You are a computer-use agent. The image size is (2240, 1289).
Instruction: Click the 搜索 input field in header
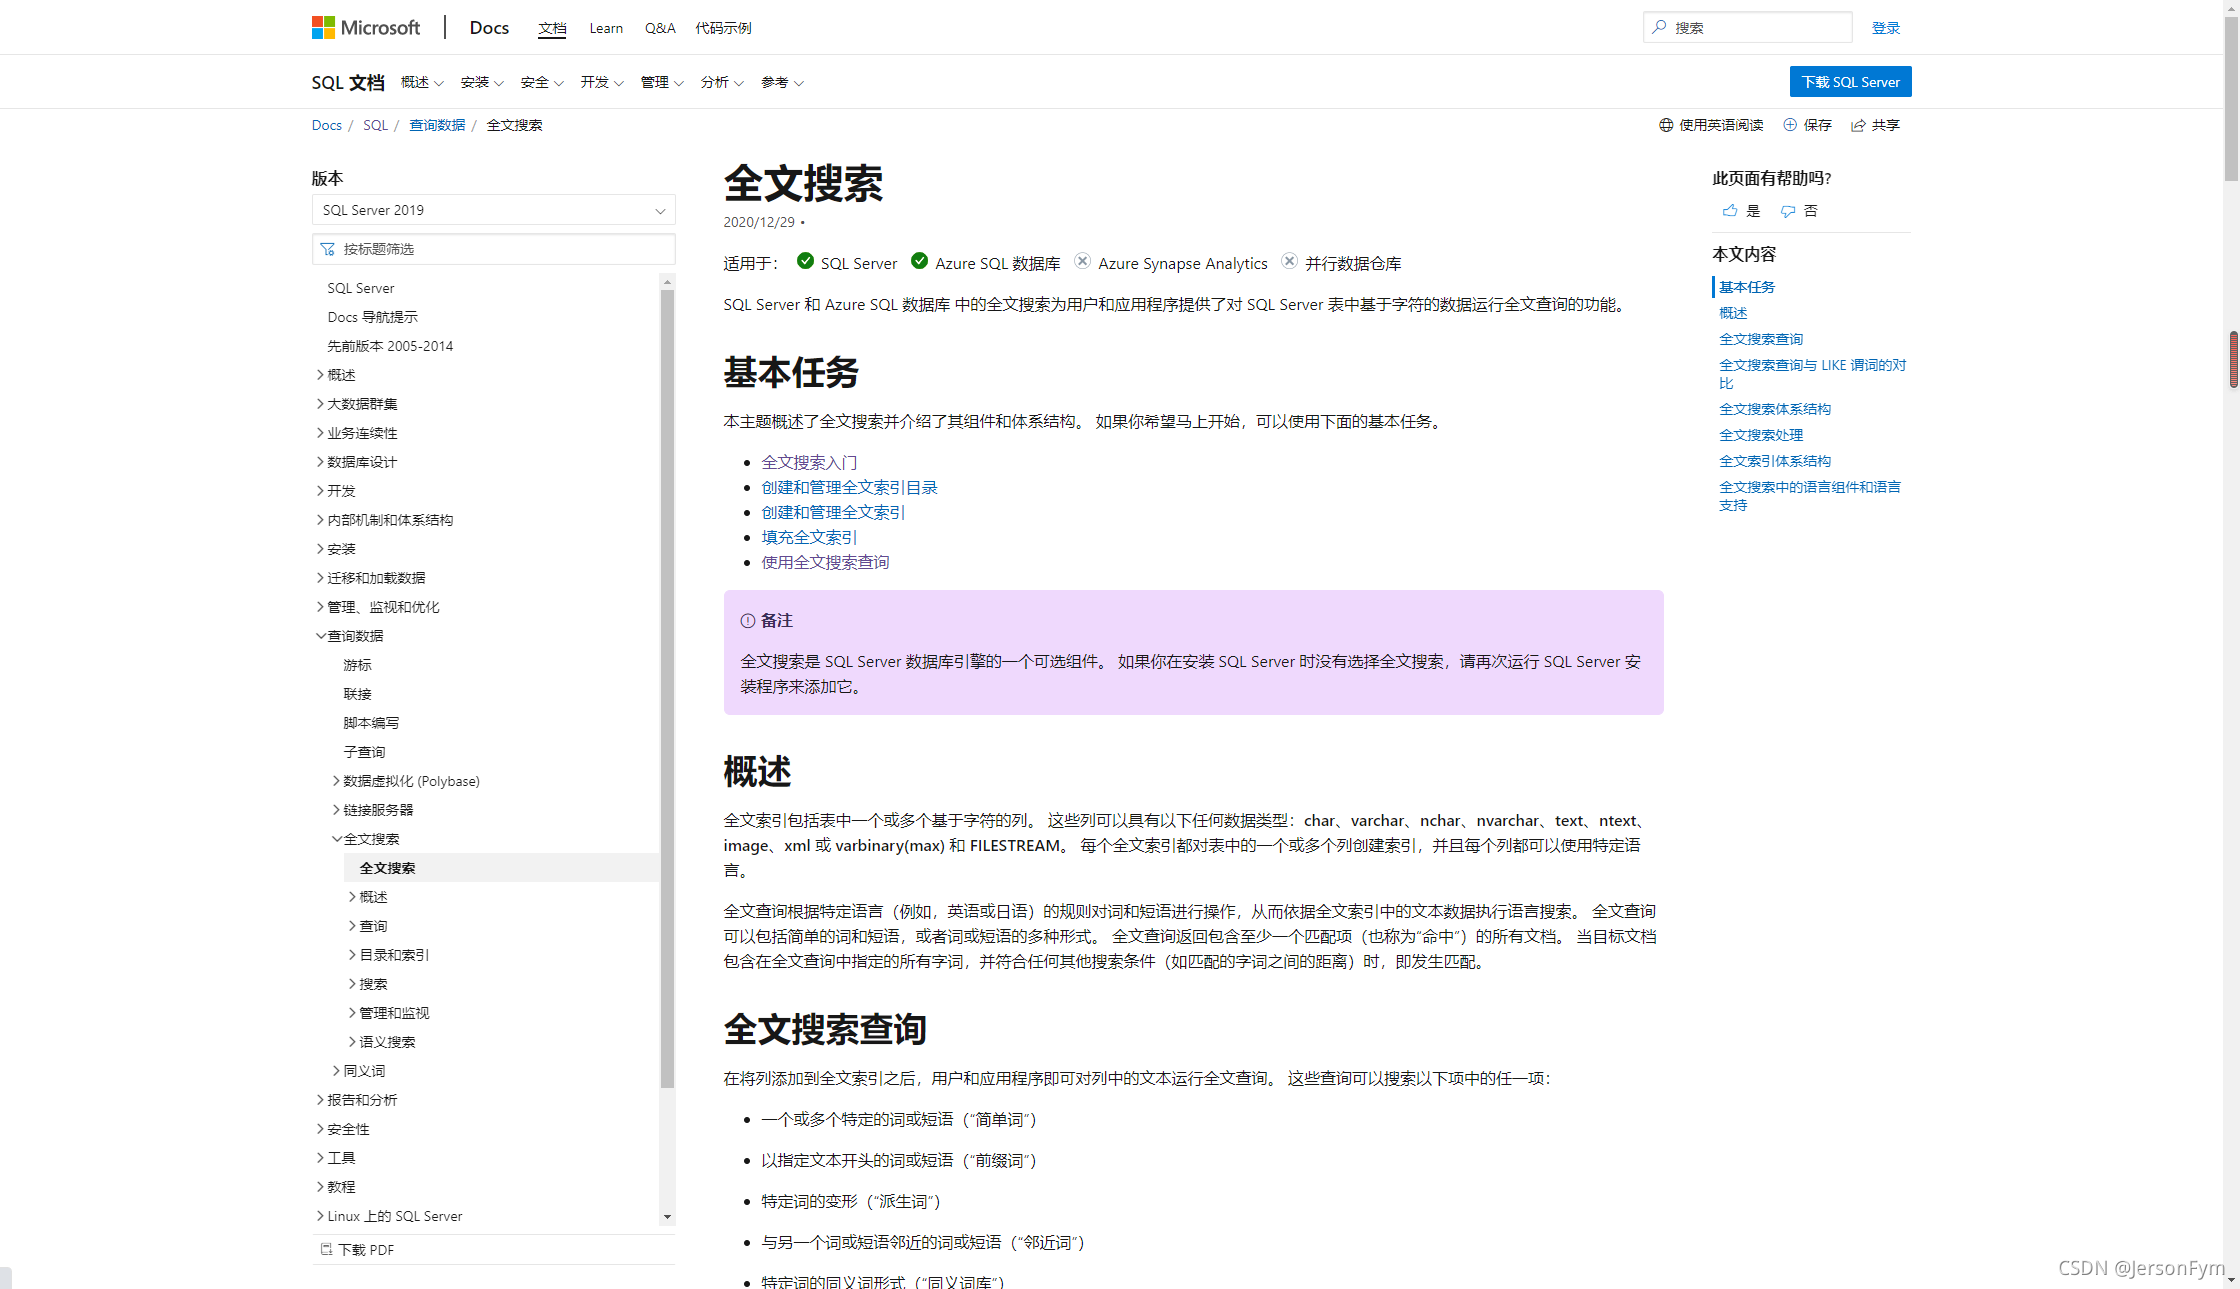tap(1747, 27)
